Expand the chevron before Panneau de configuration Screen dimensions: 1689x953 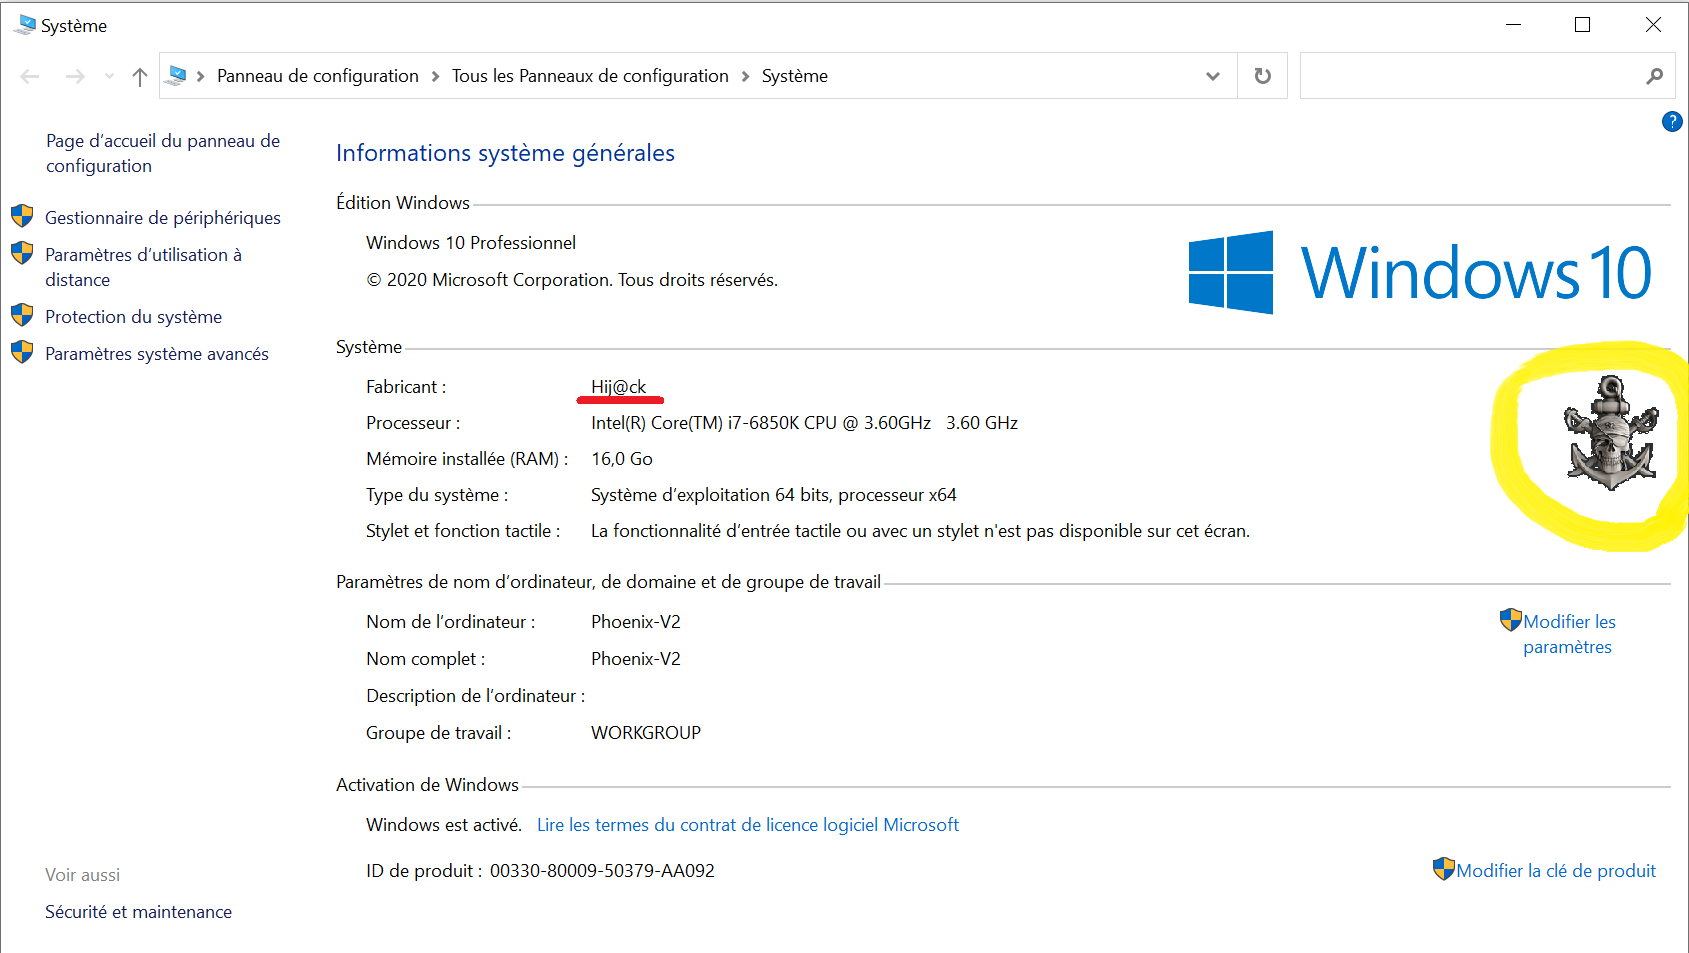(201, 76)
